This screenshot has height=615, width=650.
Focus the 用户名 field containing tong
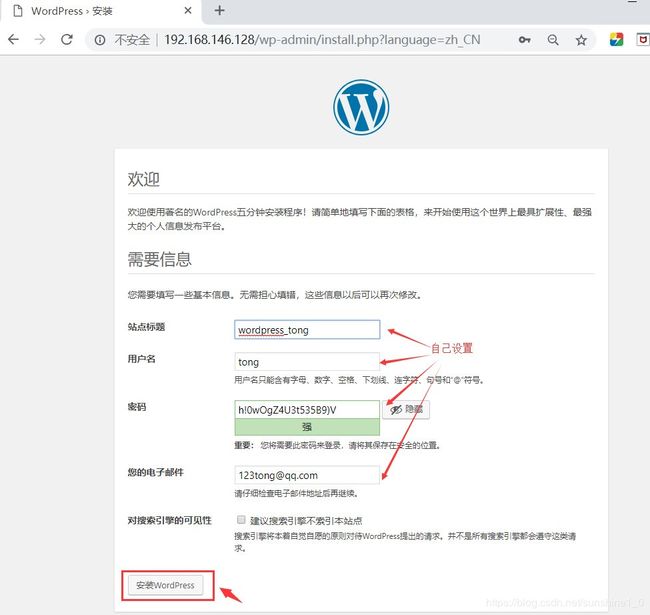307,362
